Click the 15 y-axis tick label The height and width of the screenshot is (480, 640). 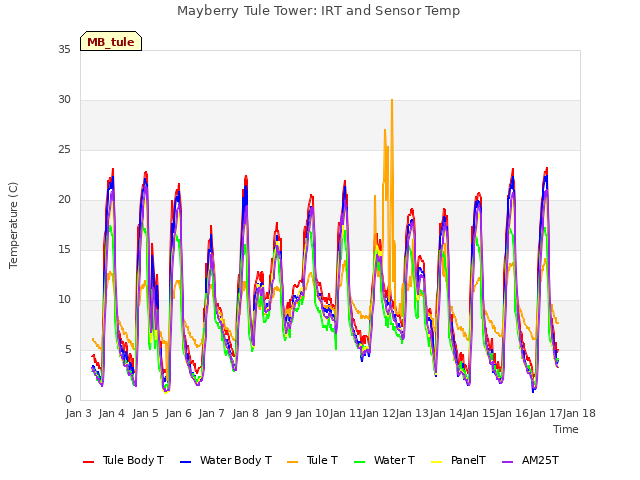pos(64,249)
